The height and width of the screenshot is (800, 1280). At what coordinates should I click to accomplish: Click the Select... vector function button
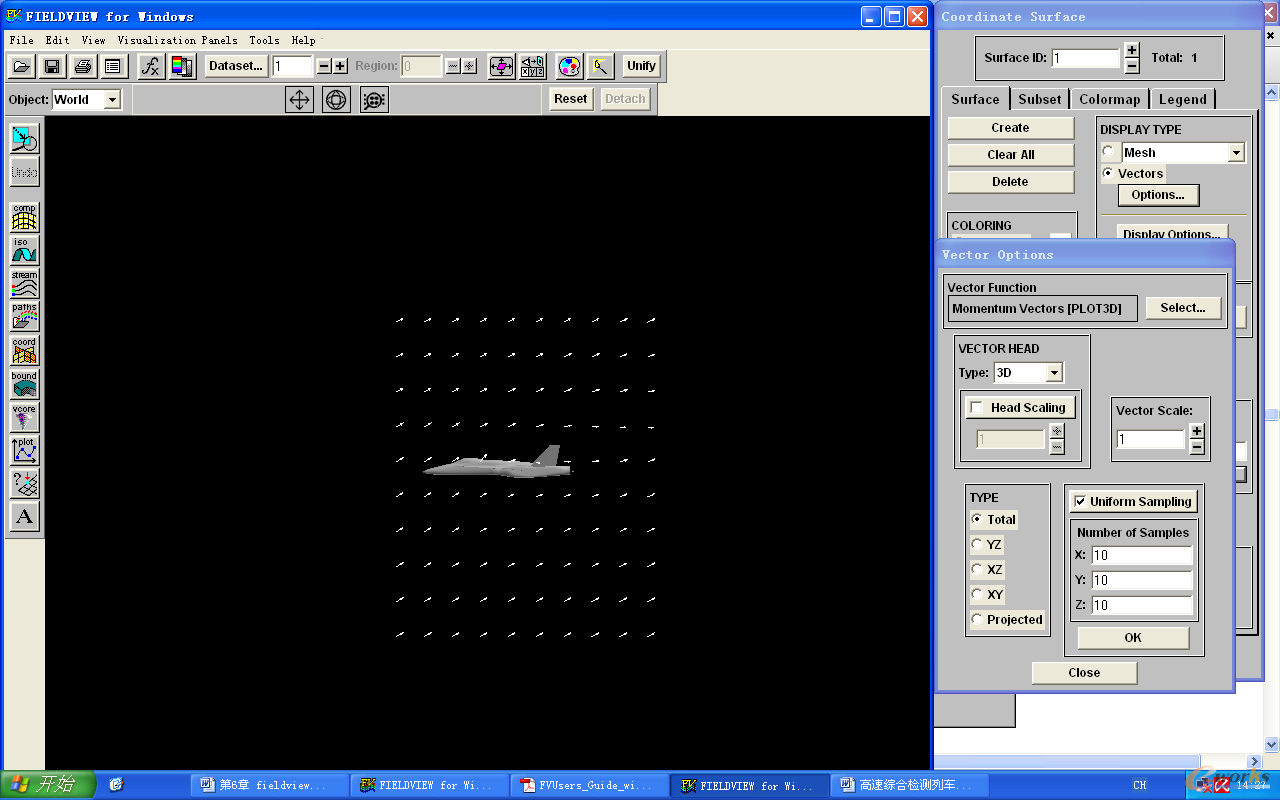pyautogui.click(x=1182, y=308)
